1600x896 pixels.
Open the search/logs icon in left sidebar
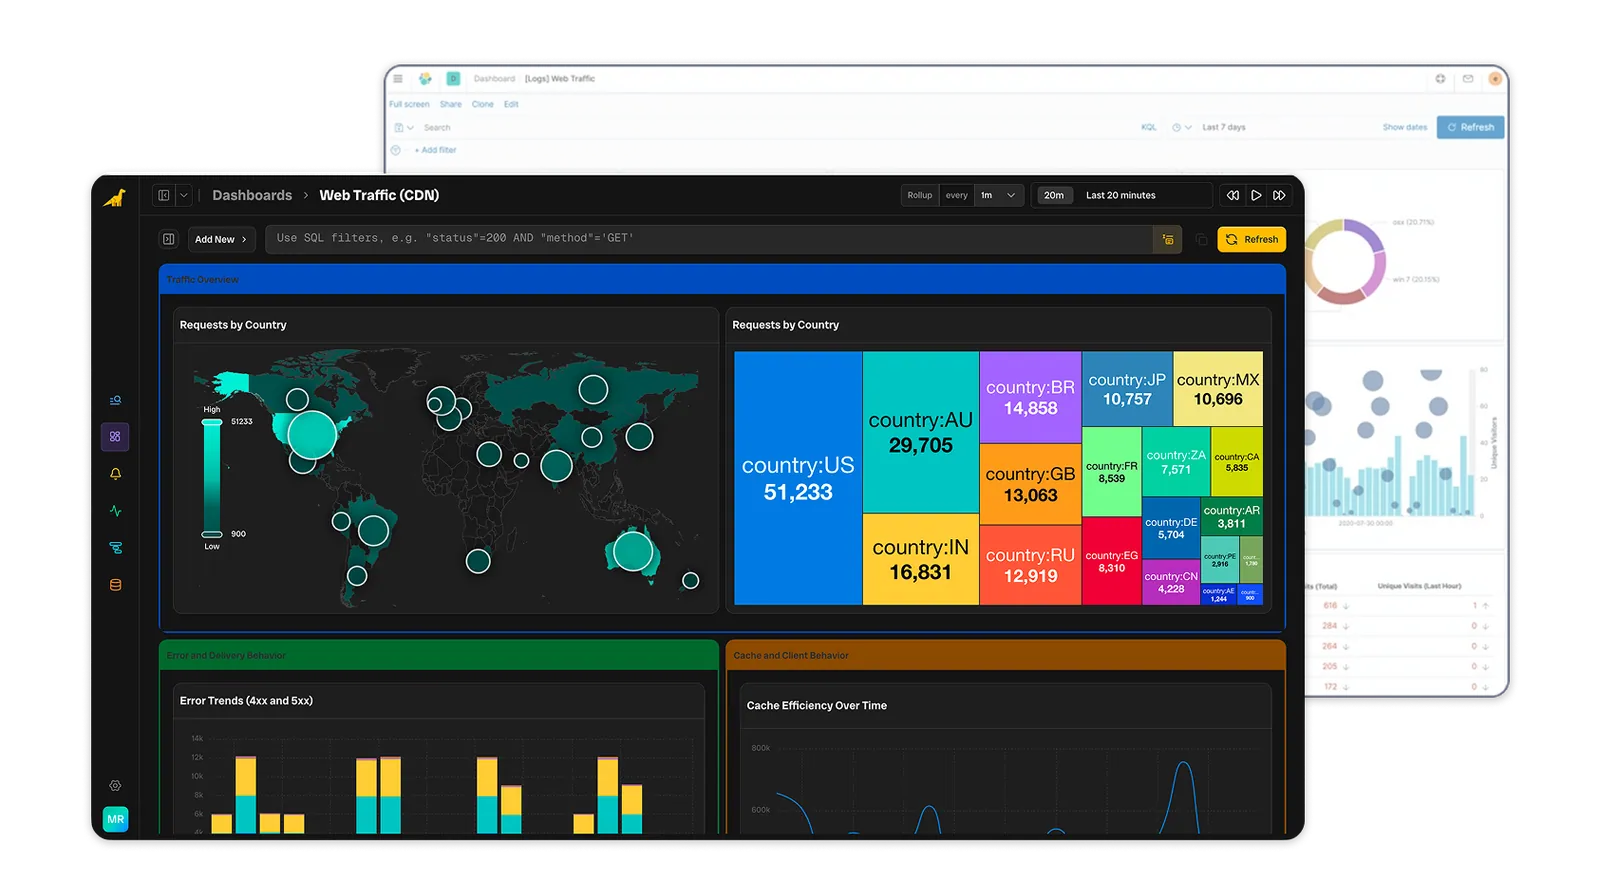tap(115, 400)
